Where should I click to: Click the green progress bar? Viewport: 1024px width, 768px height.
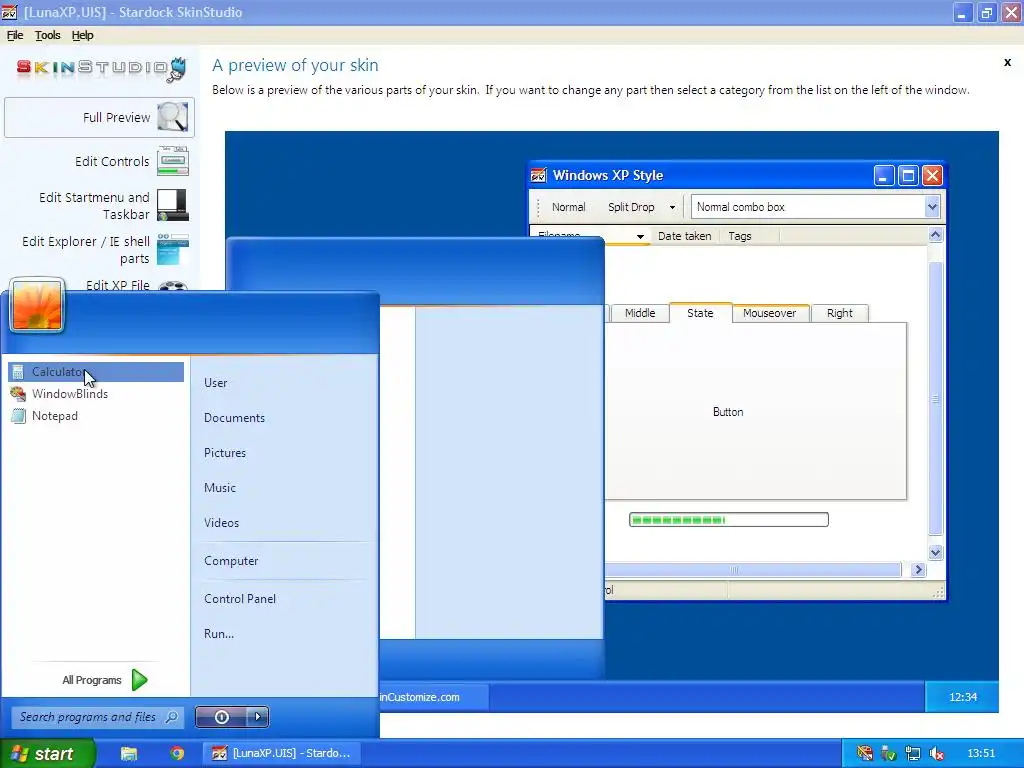coord(729,520)
